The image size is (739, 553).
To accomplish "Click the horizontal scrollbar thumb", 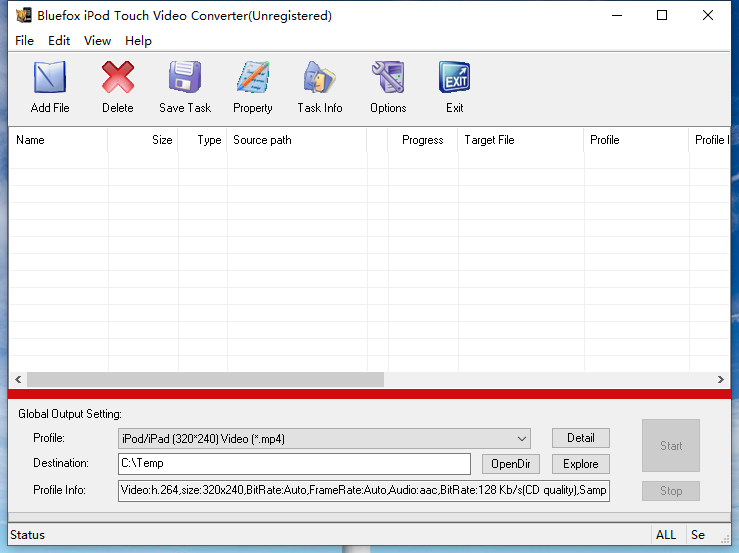I will click(205, 380).
